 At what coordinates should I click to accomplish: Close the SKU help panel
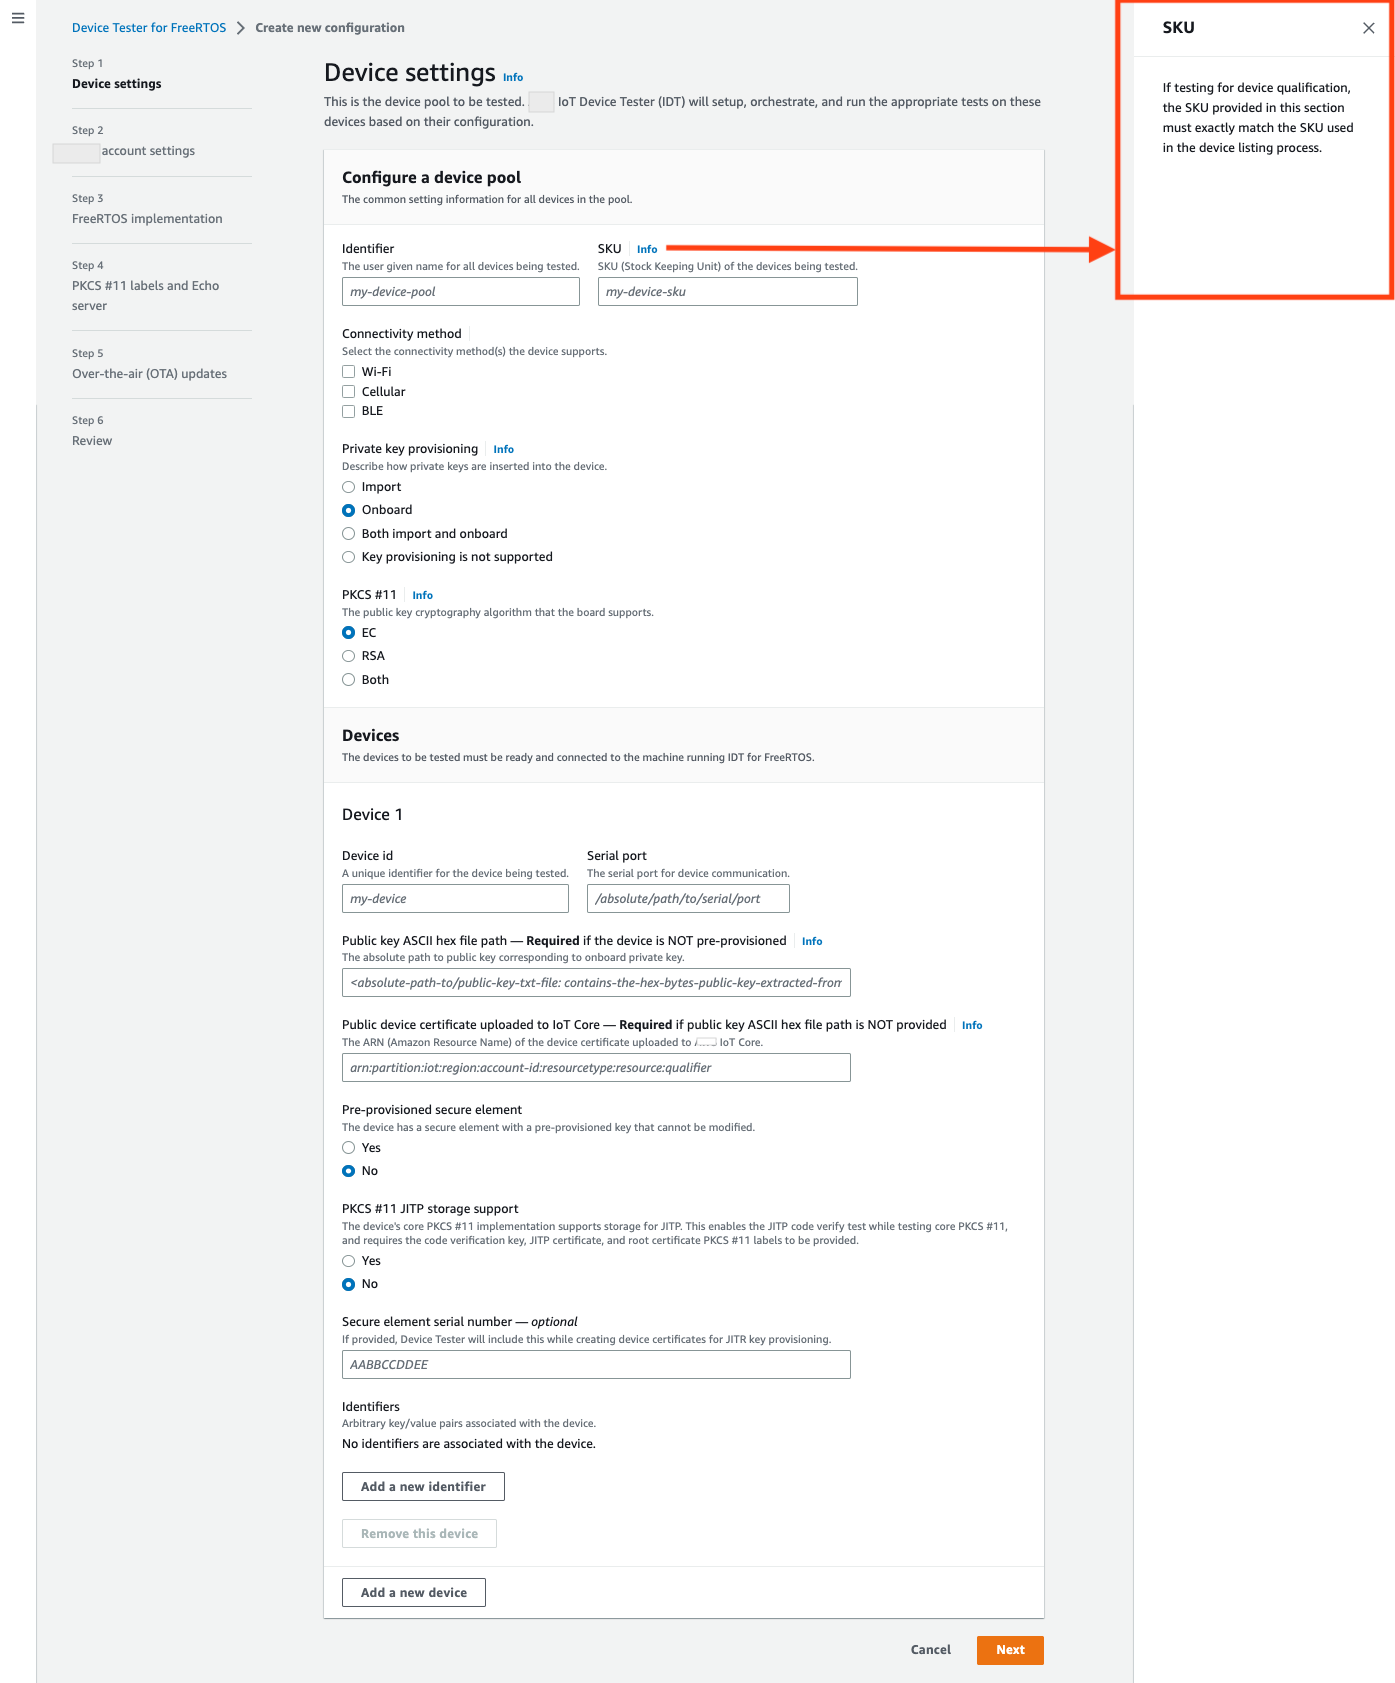[1368, 28]
